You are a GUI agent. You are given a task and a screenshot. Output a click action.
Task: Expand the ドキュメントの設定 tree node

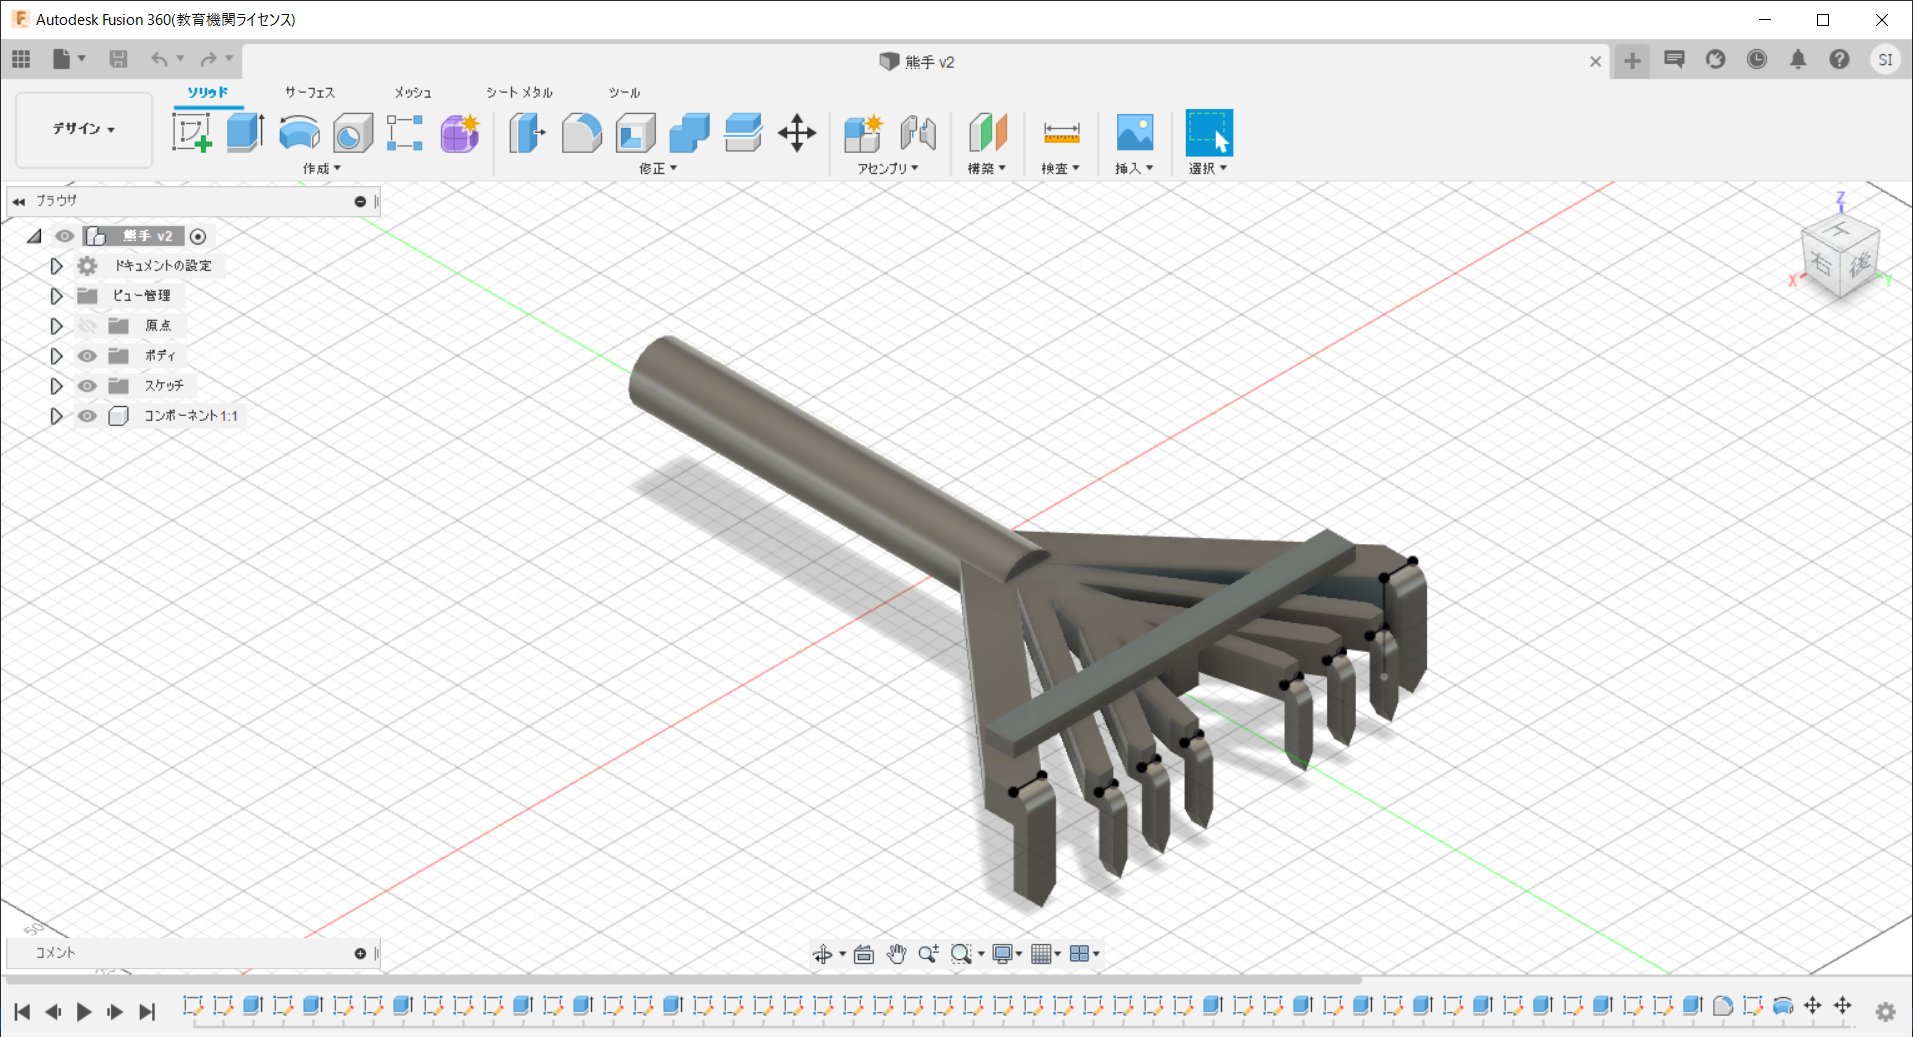point(56,266)
